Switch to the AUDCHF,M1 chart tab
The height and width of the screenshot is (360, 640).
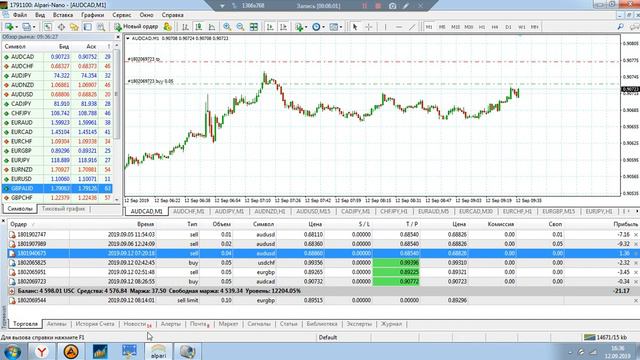[189, 211]
